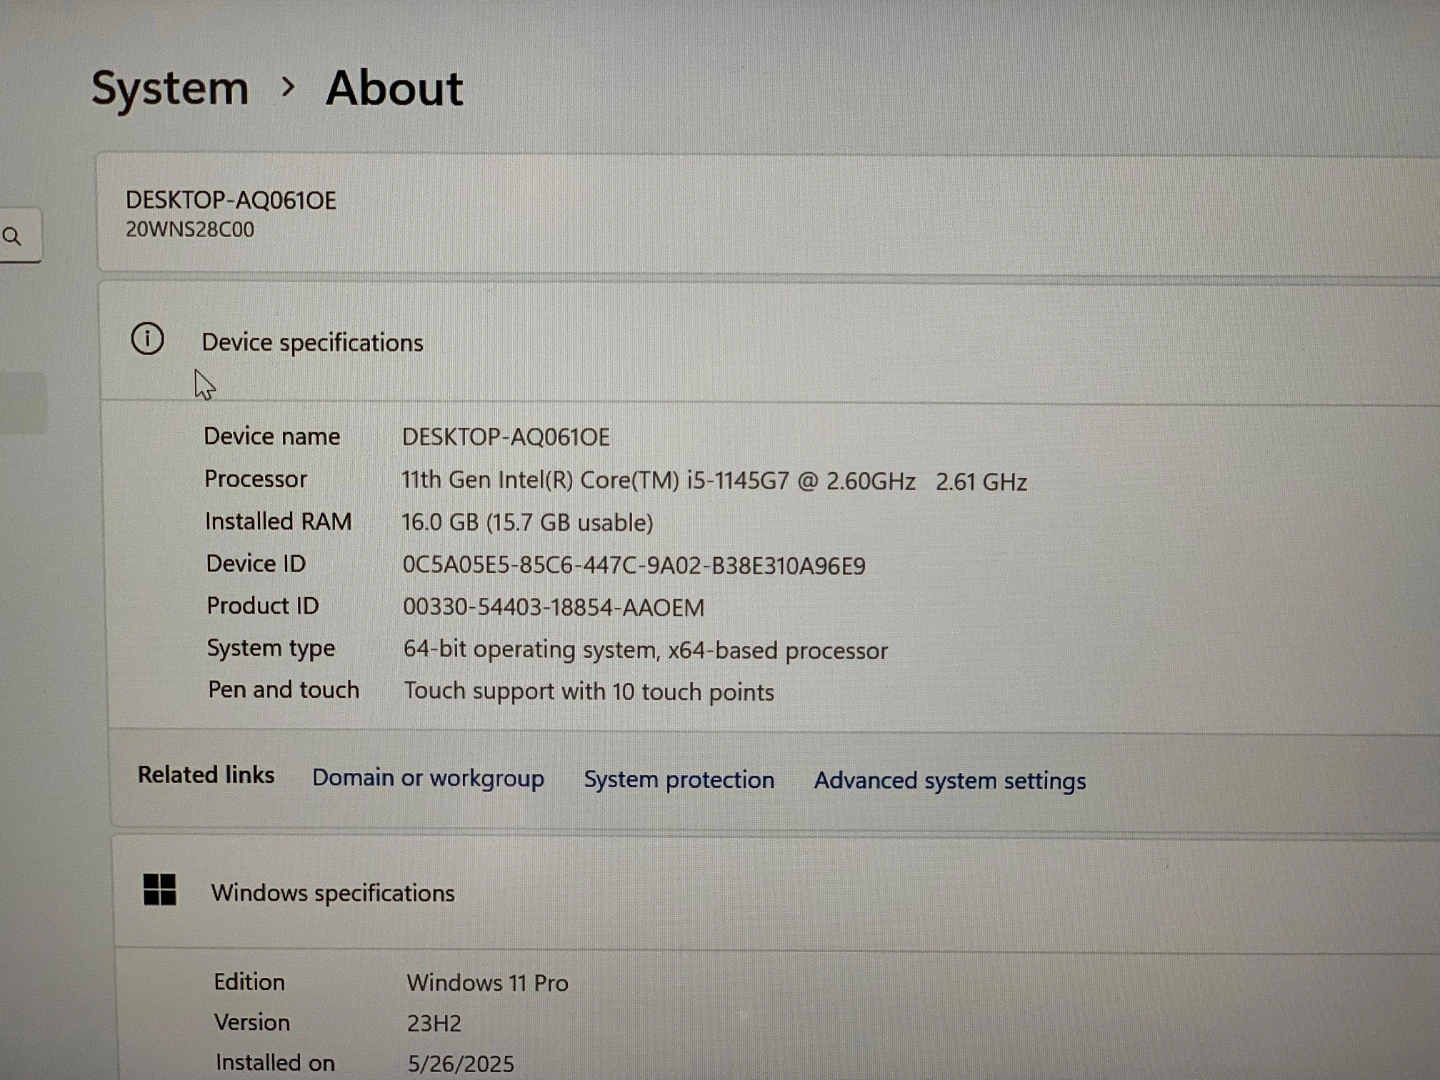1440x1080 pixels.
Task: Select System type 64-bit value
Action: pyautogui.click(x=645, y=650)
